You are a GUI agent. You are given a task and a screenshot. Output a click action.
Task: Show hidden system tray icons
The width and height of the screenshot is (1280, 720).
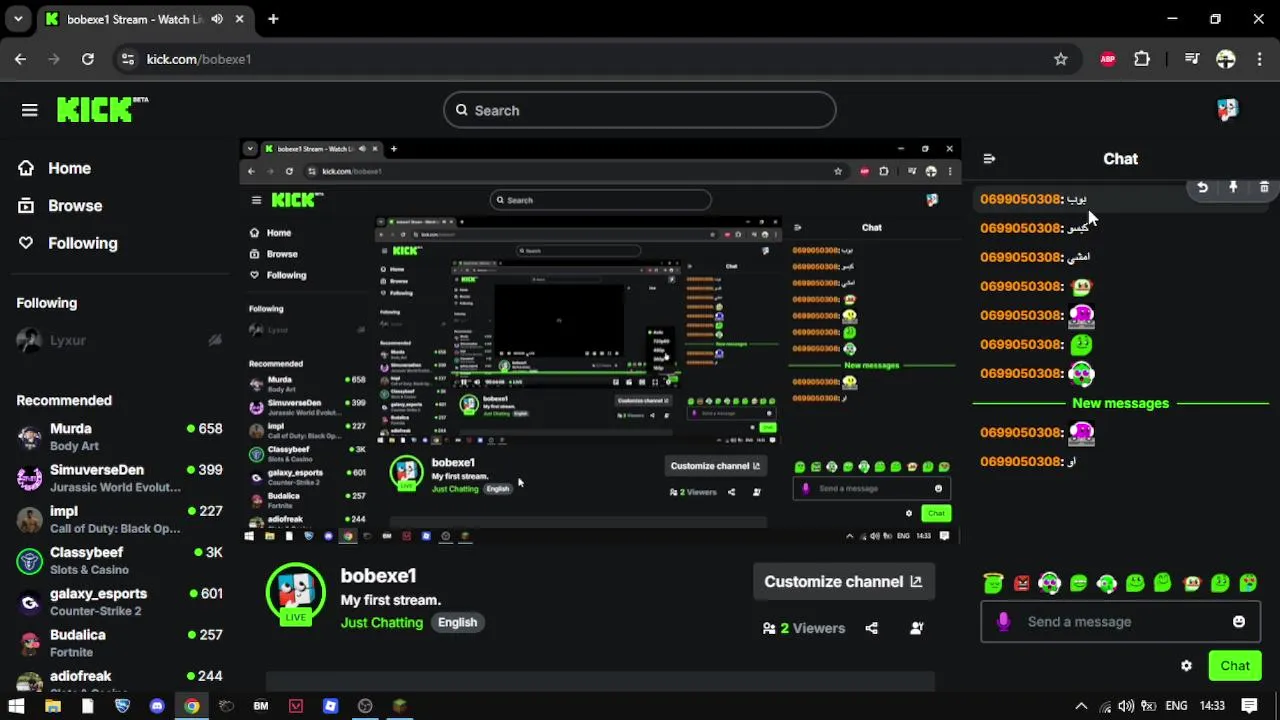(x=1081, y=706)
